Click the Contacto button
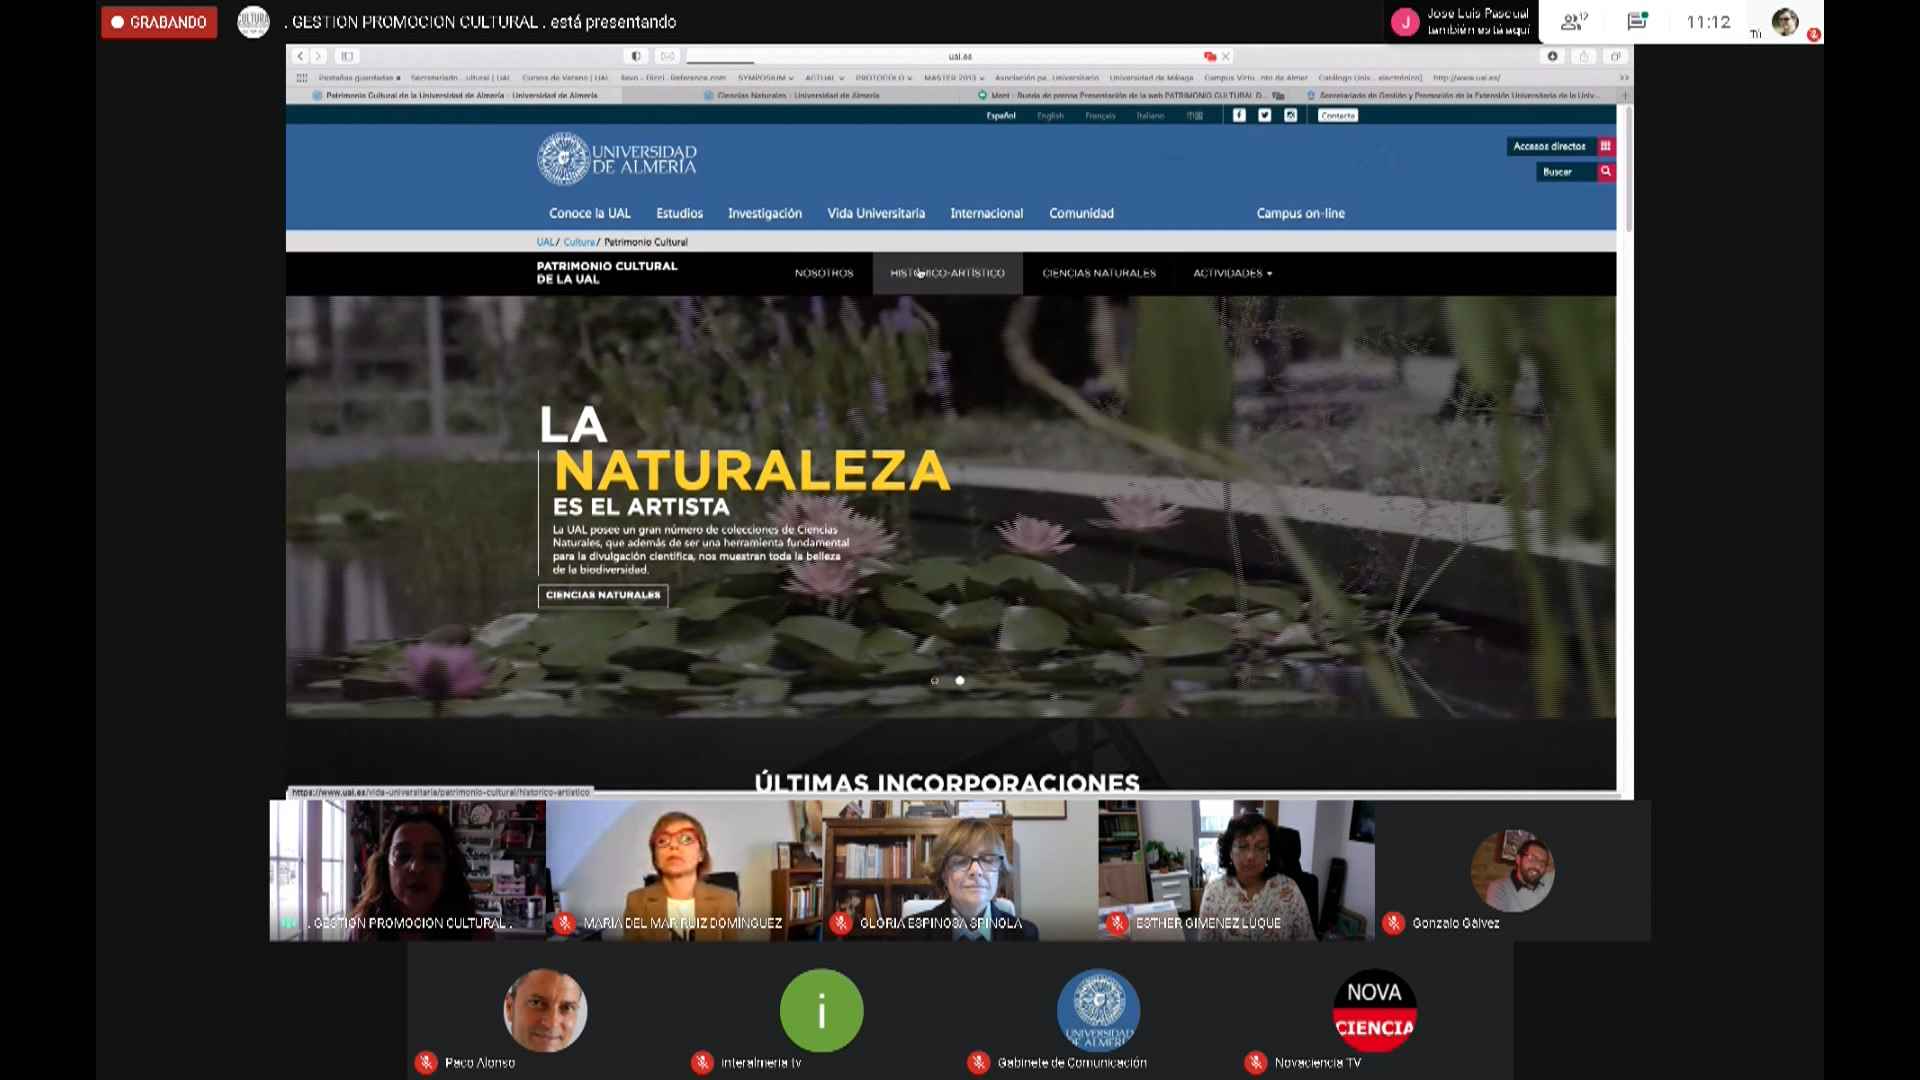Viewport: 1920px width, 1080px height. 1337,116
